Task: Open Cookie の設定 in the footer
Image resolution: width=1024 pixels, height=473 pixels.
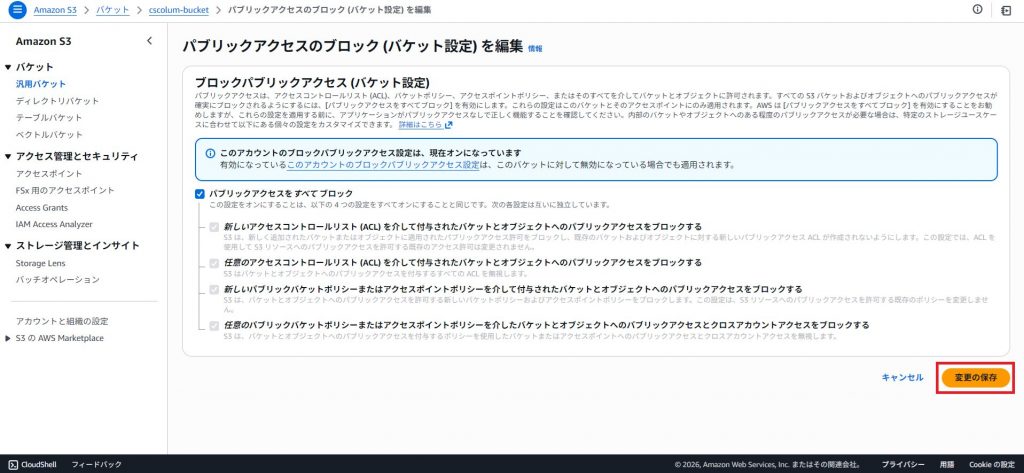Action: [x=992, y=464]
